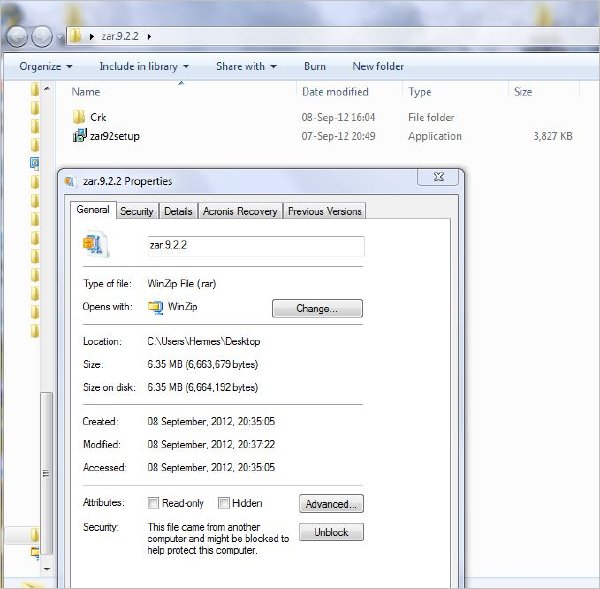
Task: Click New folder in the toolbar
Action: pos(378,67)
